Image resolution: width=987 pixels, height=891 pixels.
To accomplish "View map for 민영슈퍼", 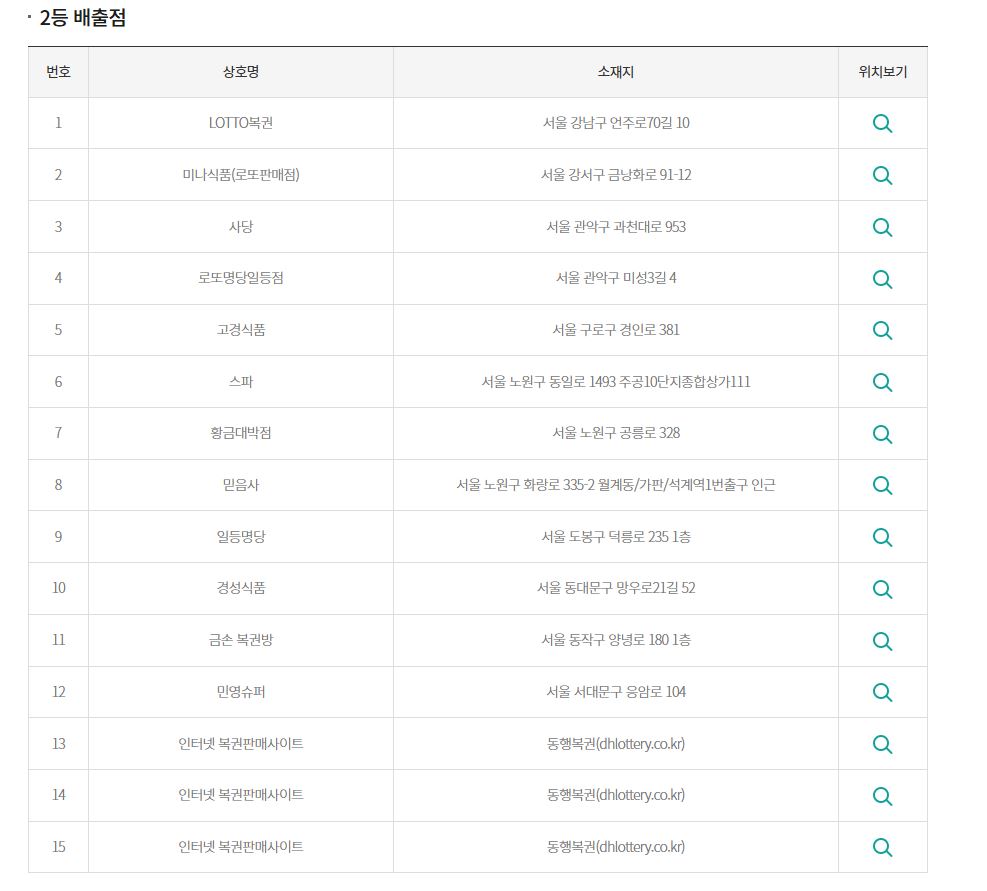I will pyautogui.click(x=882, y=693).
